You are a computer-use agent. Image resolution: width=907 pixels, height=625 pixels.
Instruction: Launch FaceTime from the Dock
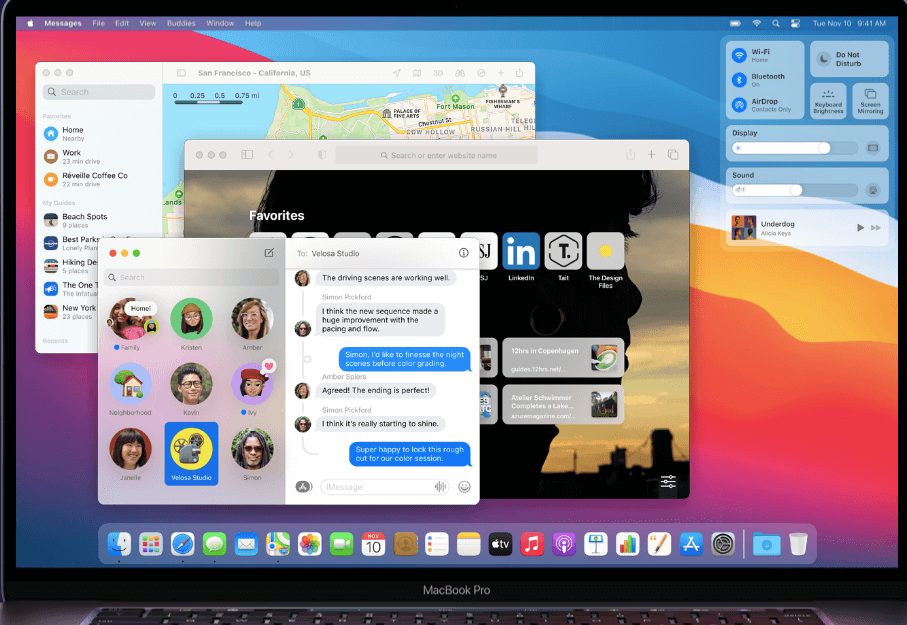pos(342,544)
